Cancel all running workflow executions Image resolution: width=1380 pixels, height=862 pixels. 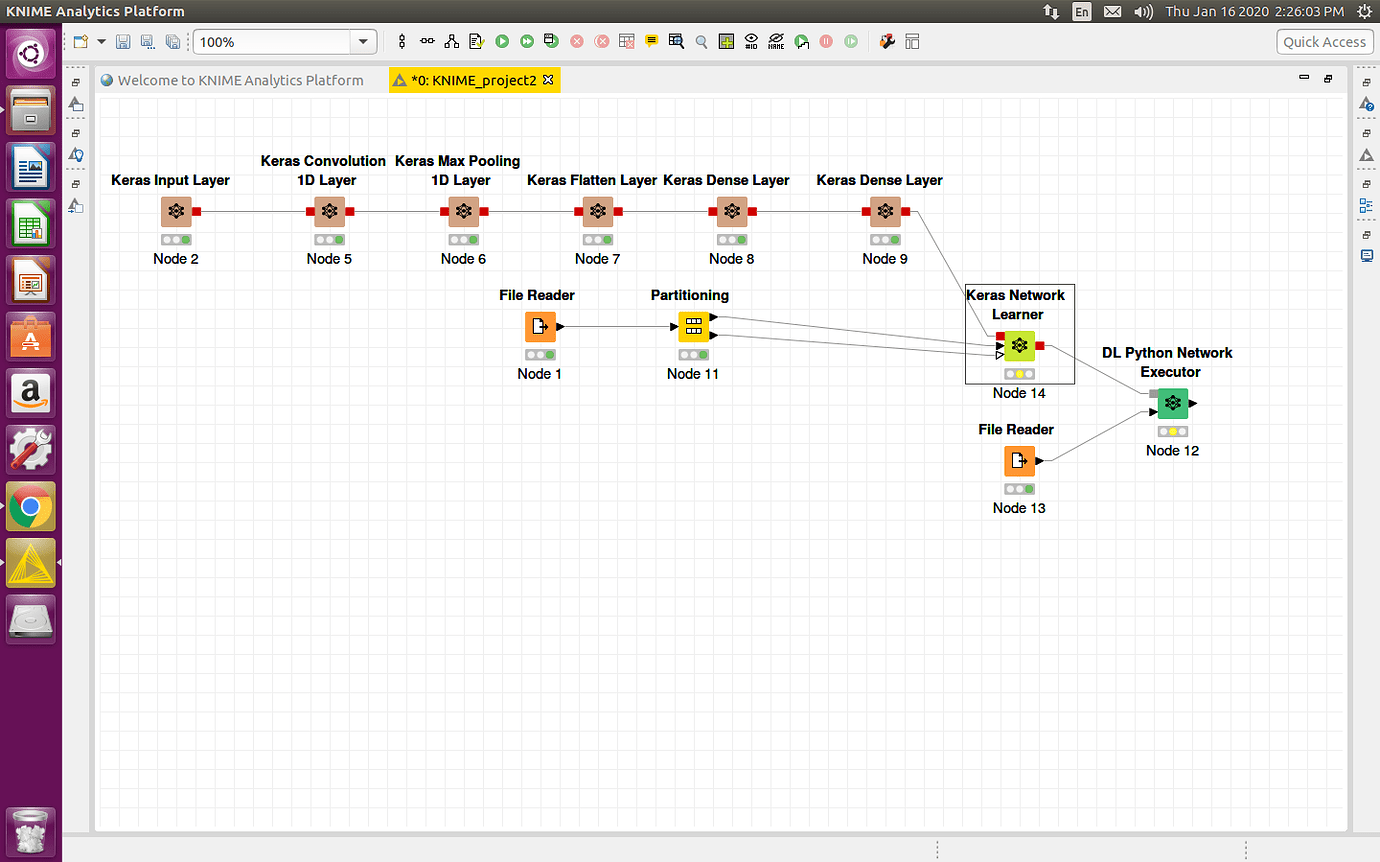click(x=600, y=41)
